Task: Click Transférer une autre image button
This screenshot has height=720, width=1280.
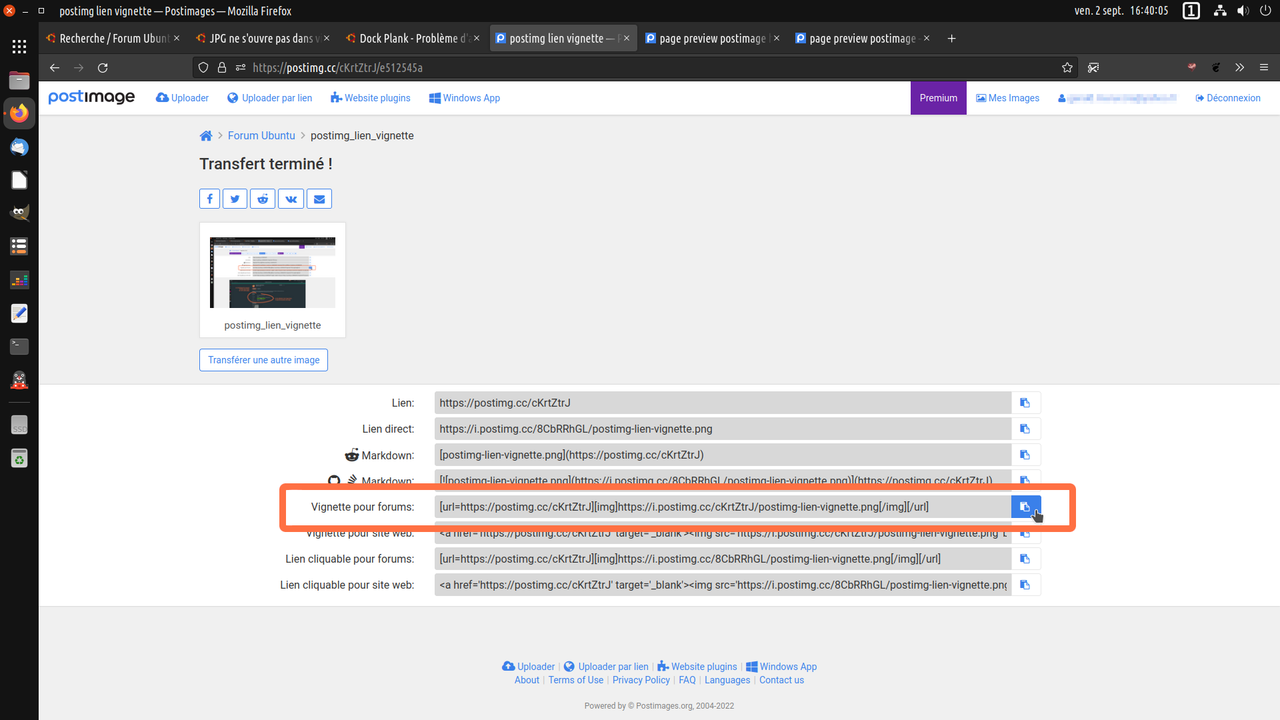Action: tap(264, 360)
